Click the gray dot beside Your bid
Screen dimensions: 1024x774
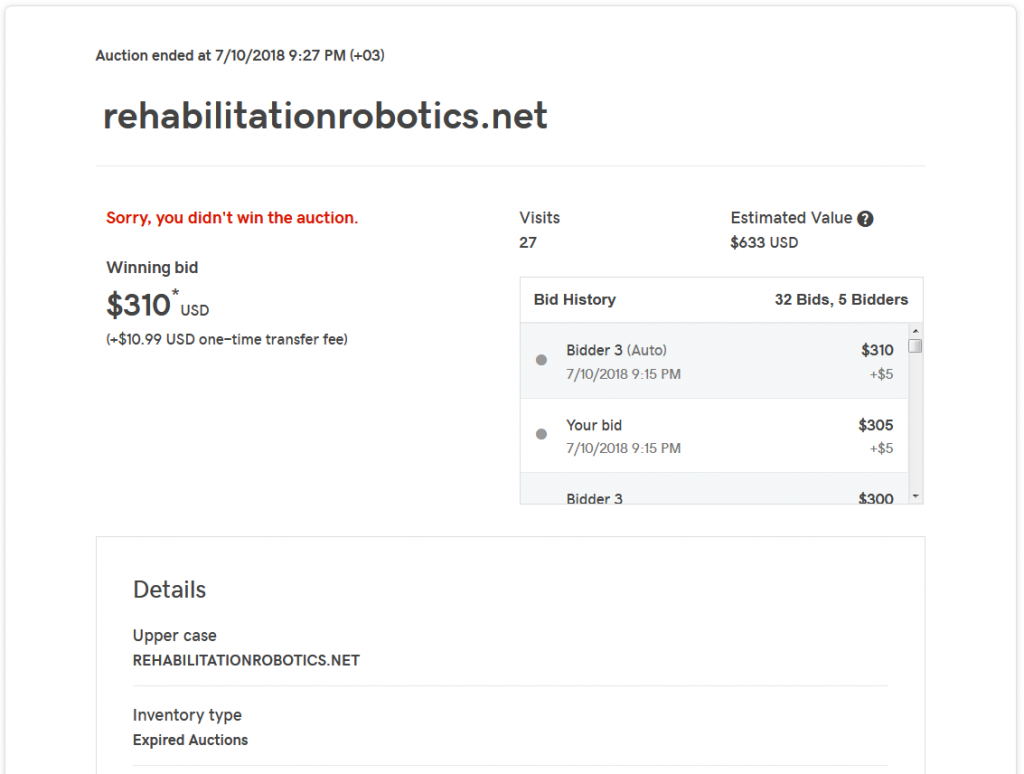pyautogui.click(x=541, y=434)
